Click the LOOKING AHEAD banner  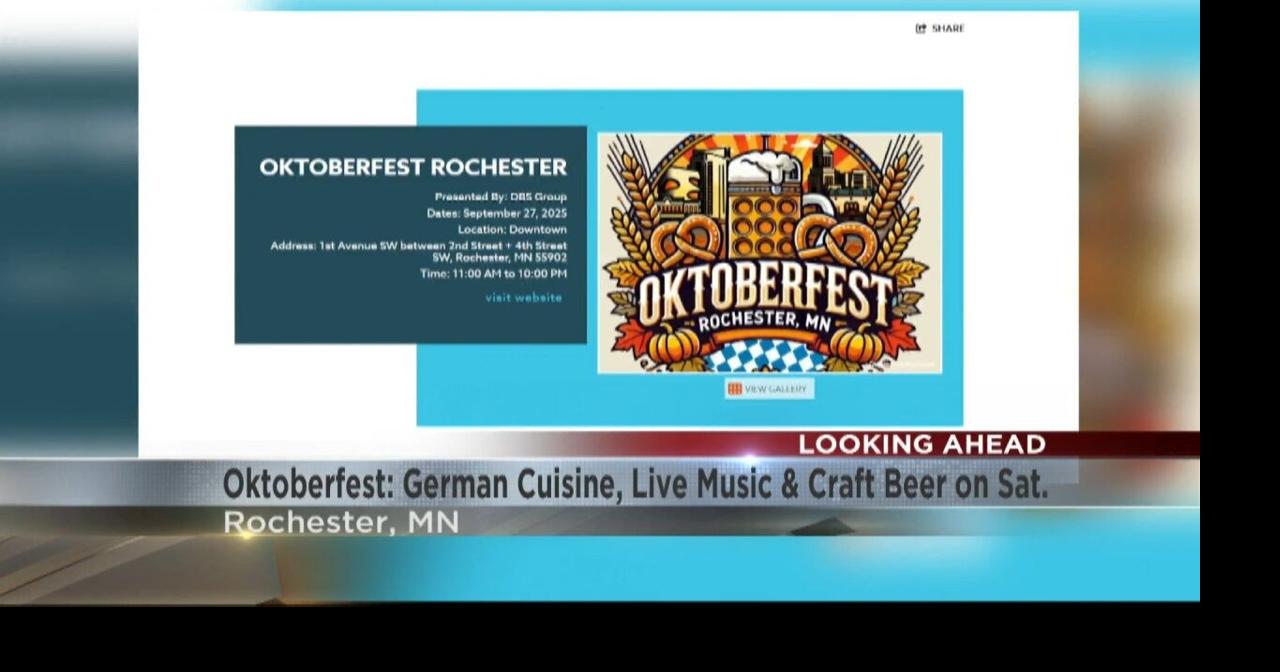coord(922,444)
